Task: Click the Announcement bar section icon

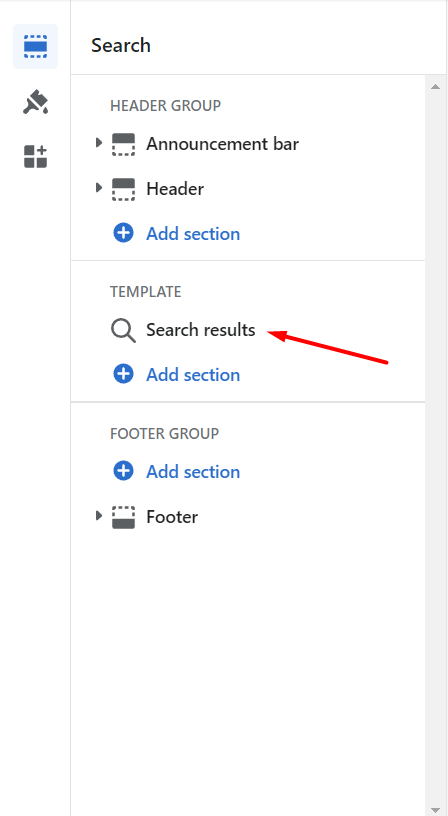Action: point(123,144)
